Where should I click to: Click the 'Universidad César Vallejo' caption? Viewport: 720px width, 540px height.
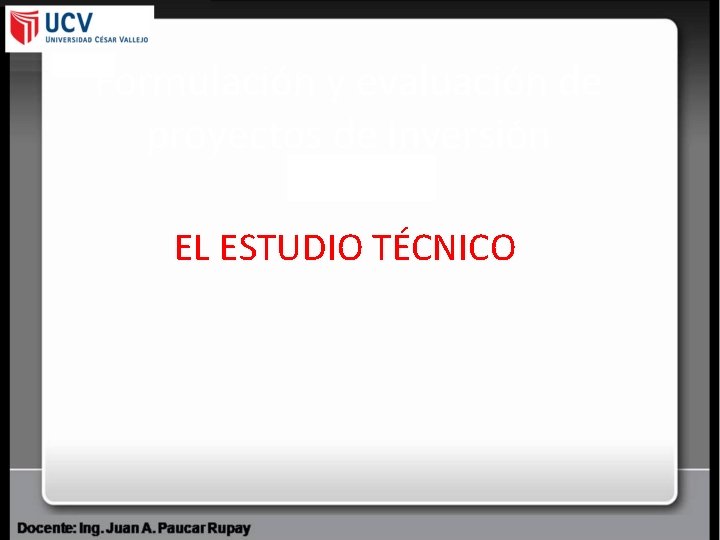[97, 39]
